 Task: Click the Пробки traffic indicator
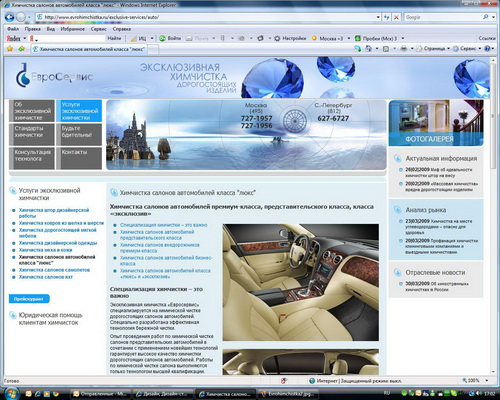pyautogui.click(x=376, y=38)
